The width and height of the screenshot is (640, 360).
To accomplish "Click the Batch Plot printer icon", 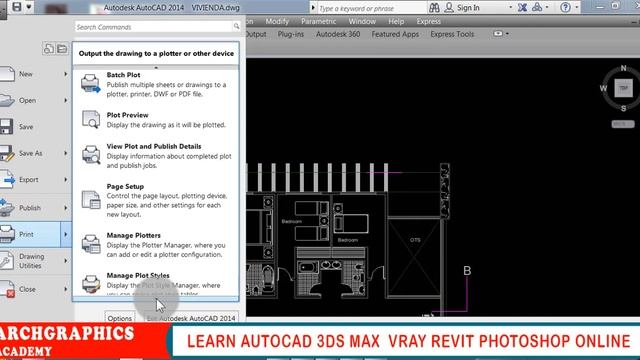I will click(x=91, y=83).
